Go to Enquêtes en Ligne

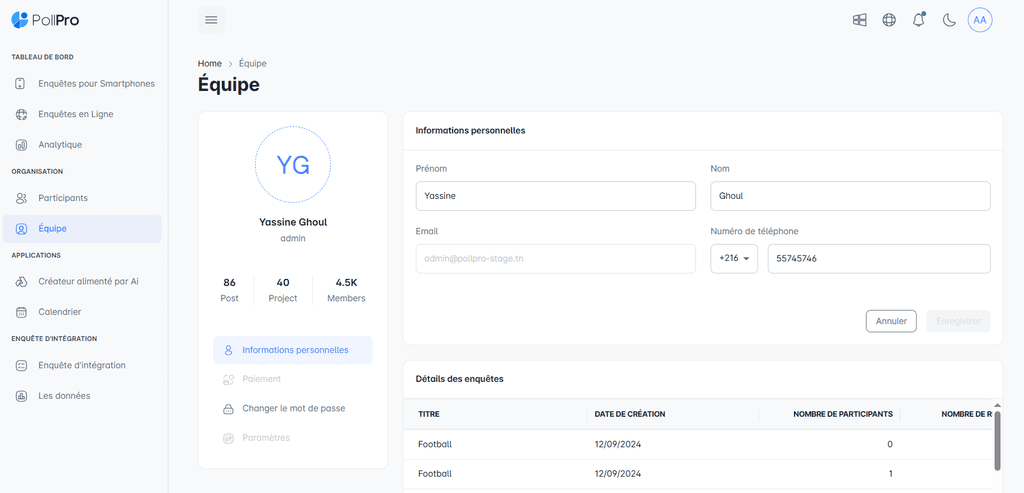click(x=76, y=114)
